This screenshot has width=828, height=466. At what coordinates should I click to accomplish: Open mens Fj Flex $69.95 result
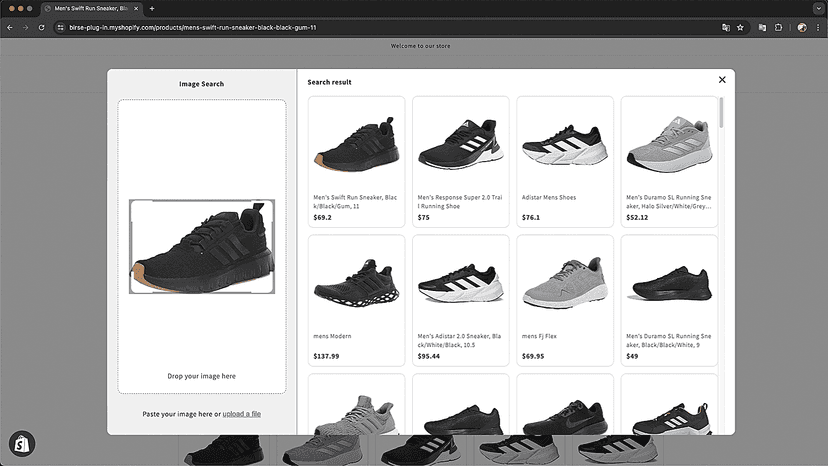coord(565,301)
